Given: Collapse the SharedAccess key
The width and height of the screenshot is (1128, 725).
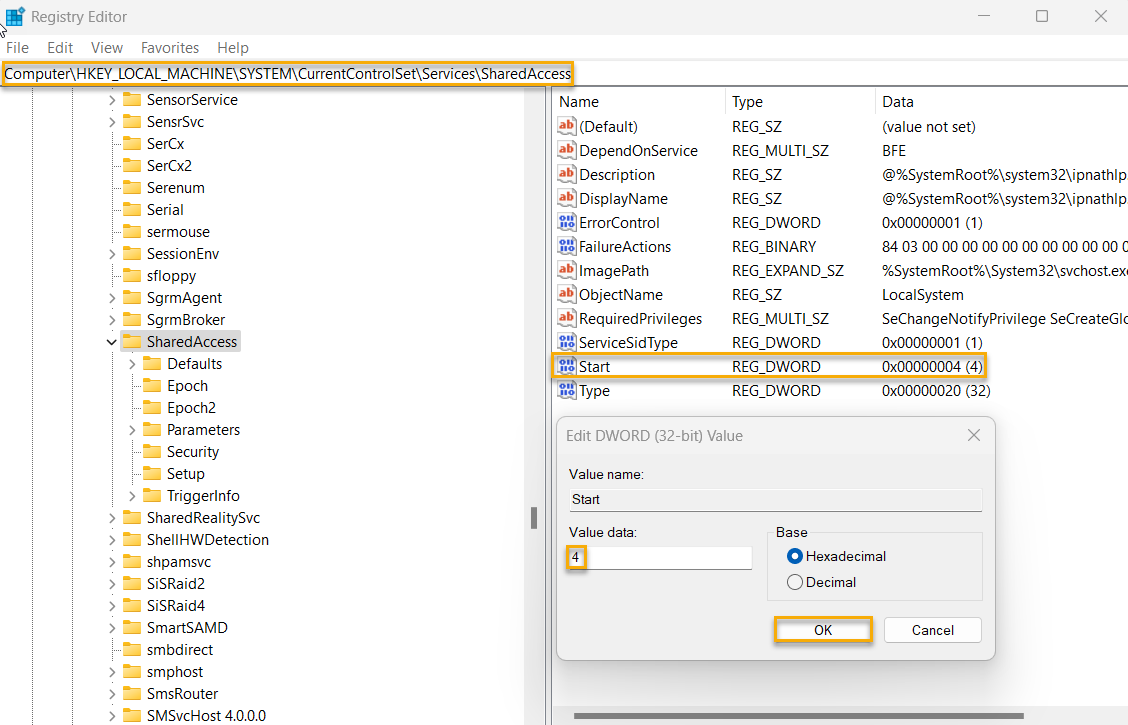Looking at the screenshot, I should (111, 342).
